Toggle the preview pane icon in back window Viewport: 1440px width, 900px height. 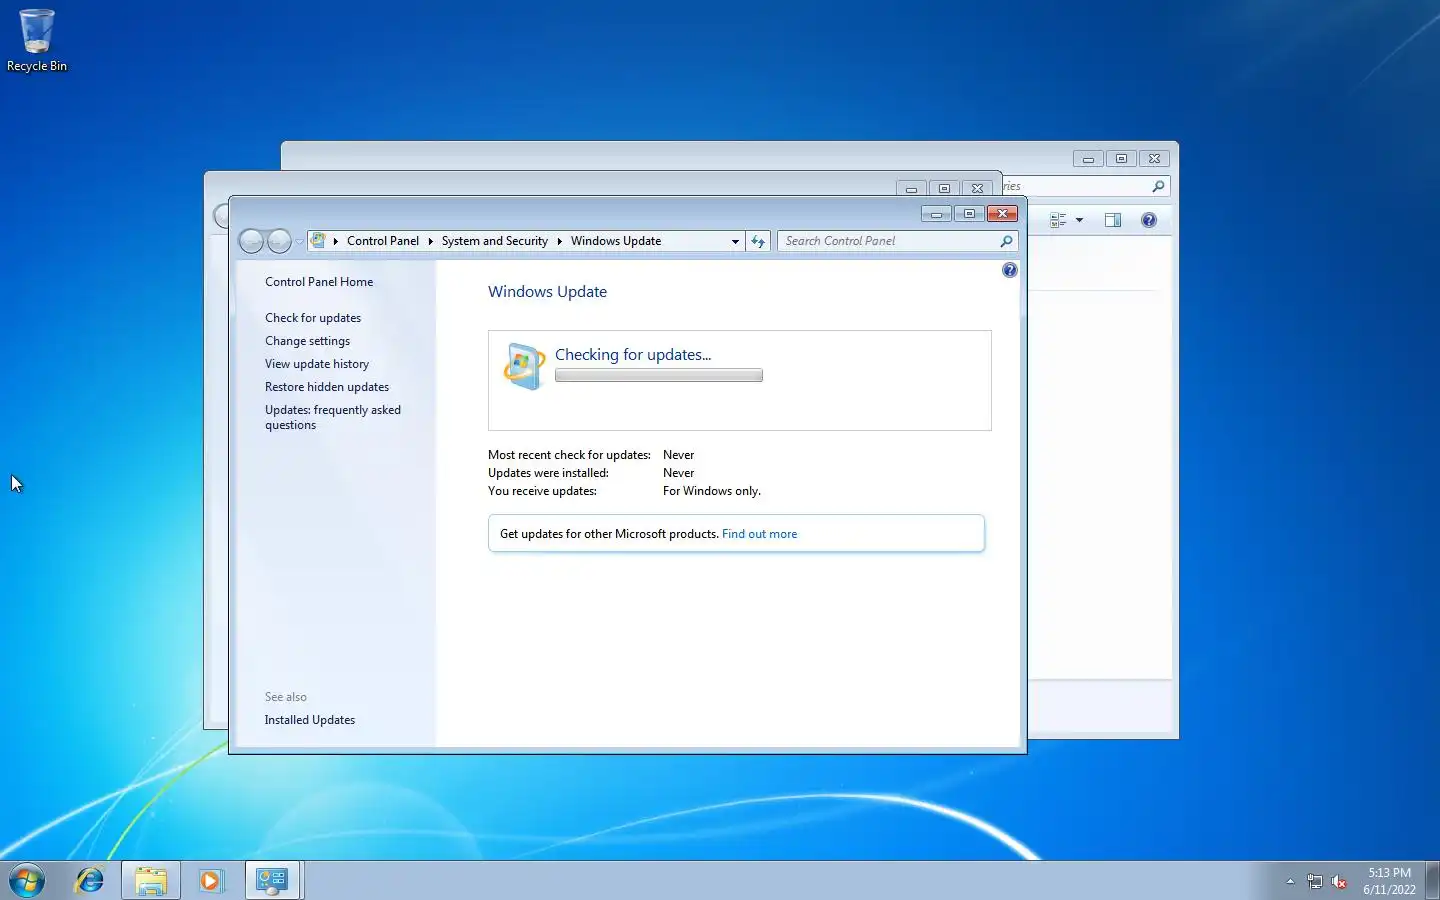[1113, 220]
